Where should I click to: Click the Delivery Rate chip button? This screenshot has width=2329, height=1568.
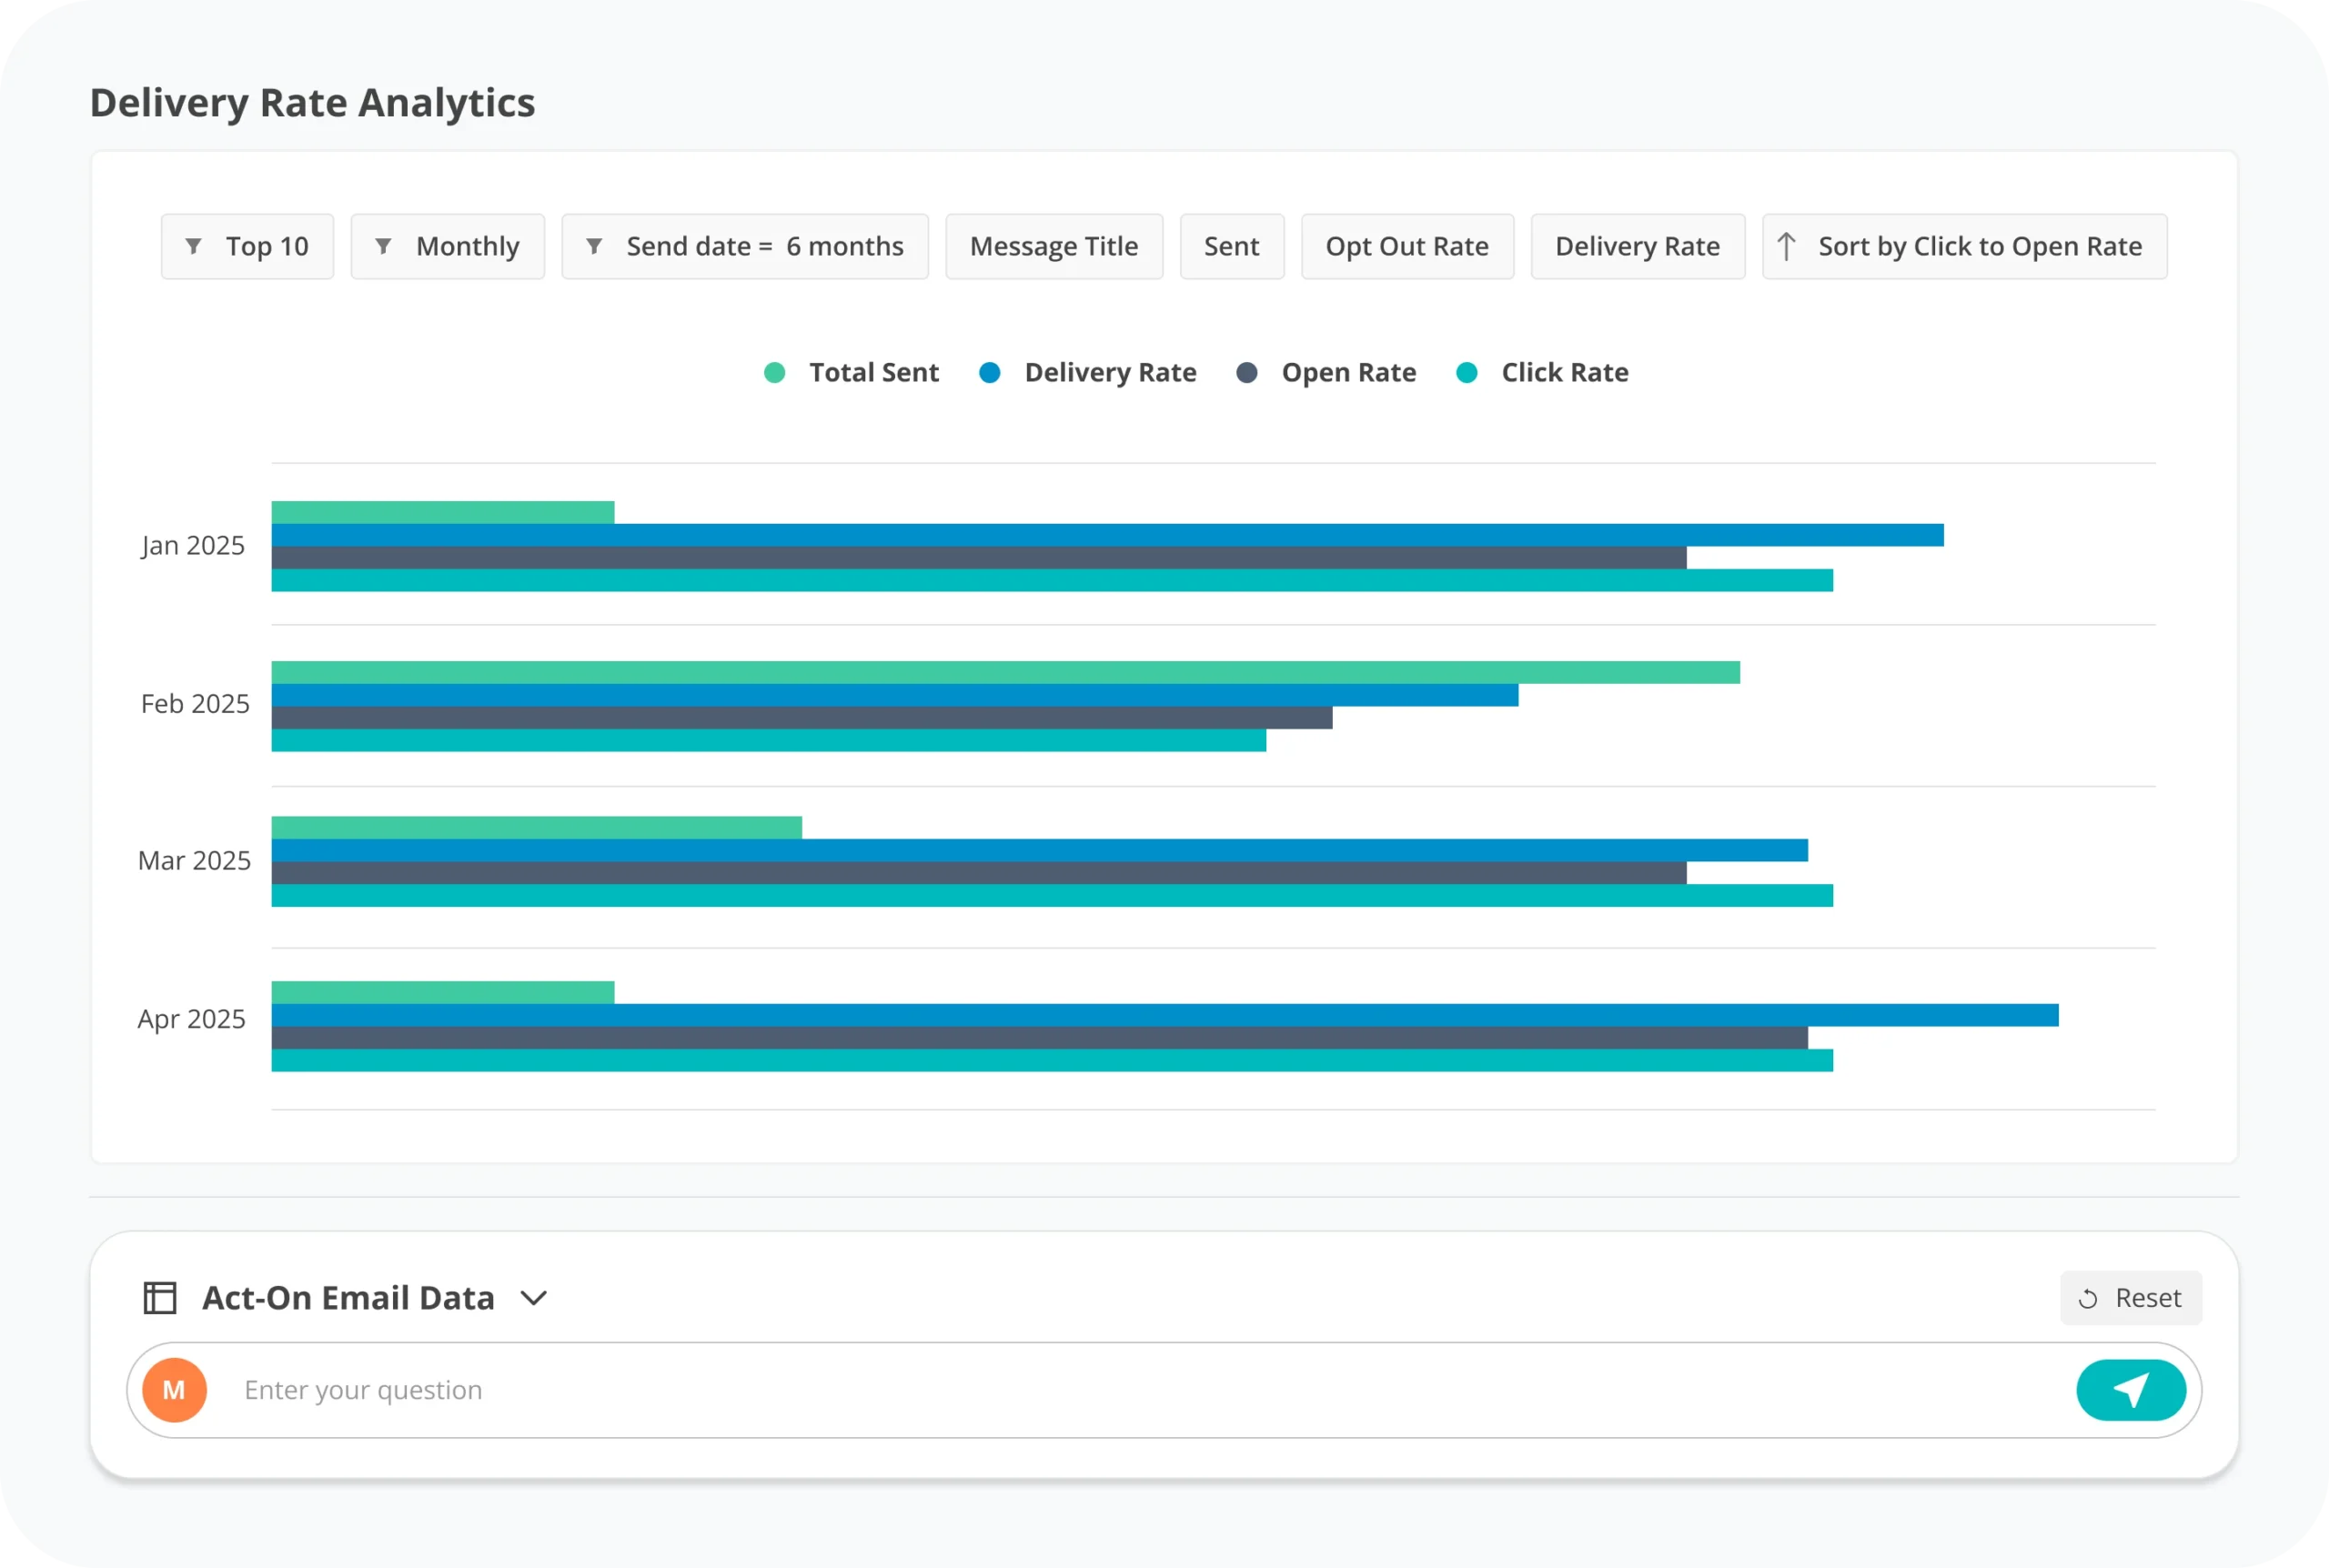(x=1637, y=246)
